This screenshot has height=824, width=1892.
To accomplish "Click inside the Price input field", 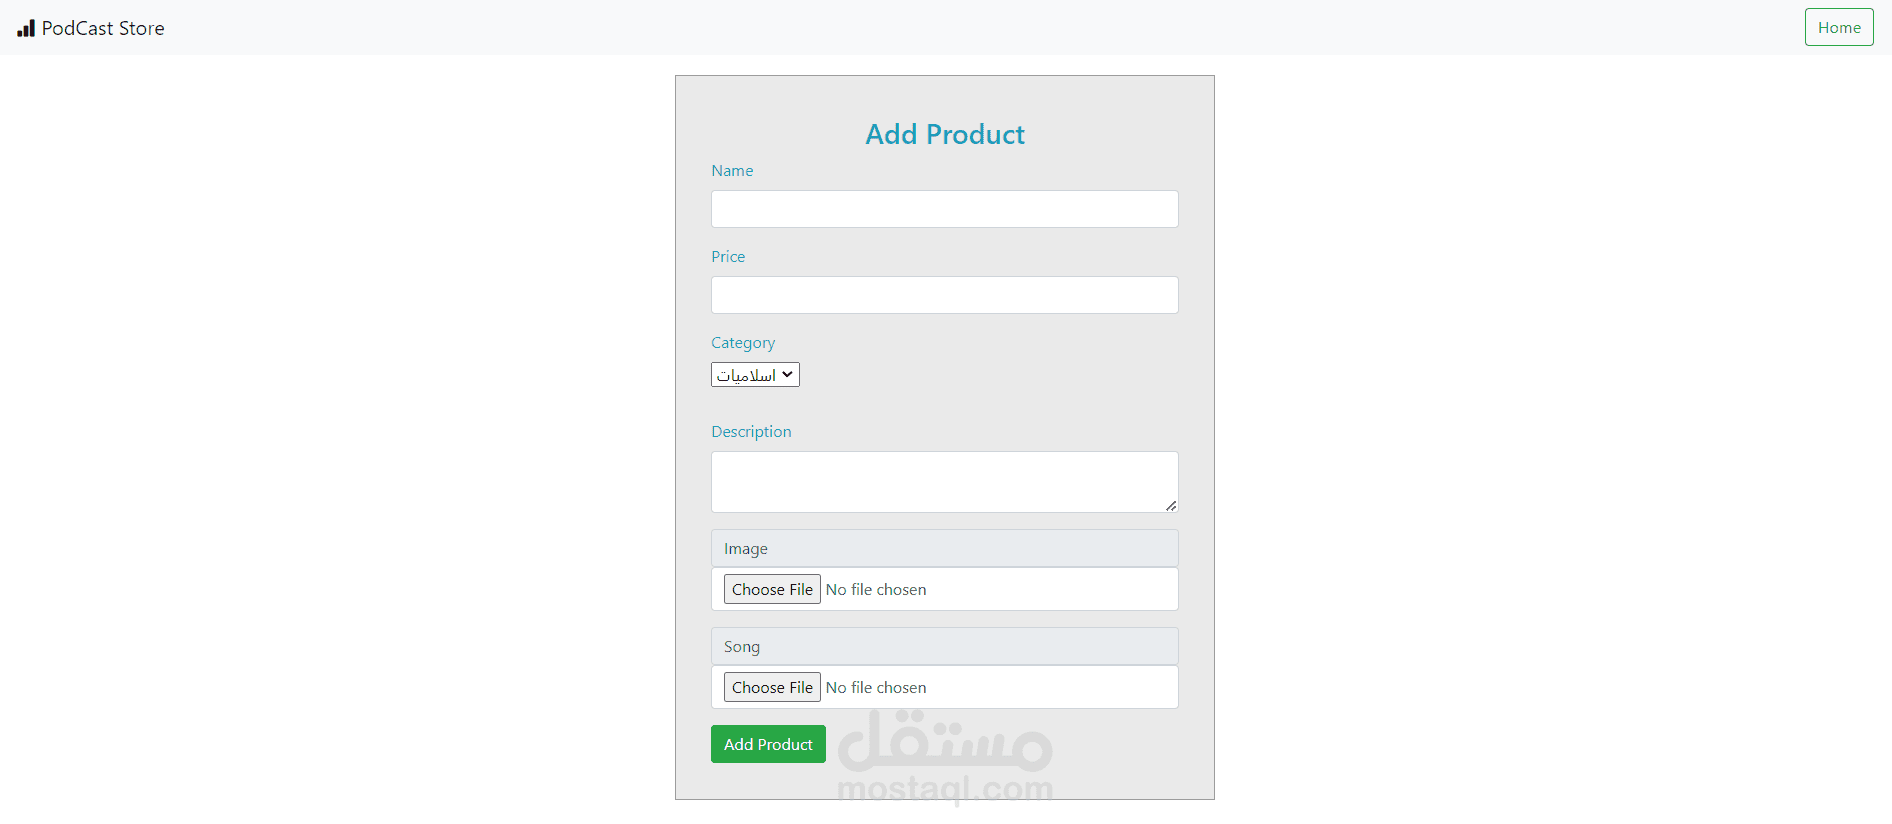I will click(x=944, y=295).
